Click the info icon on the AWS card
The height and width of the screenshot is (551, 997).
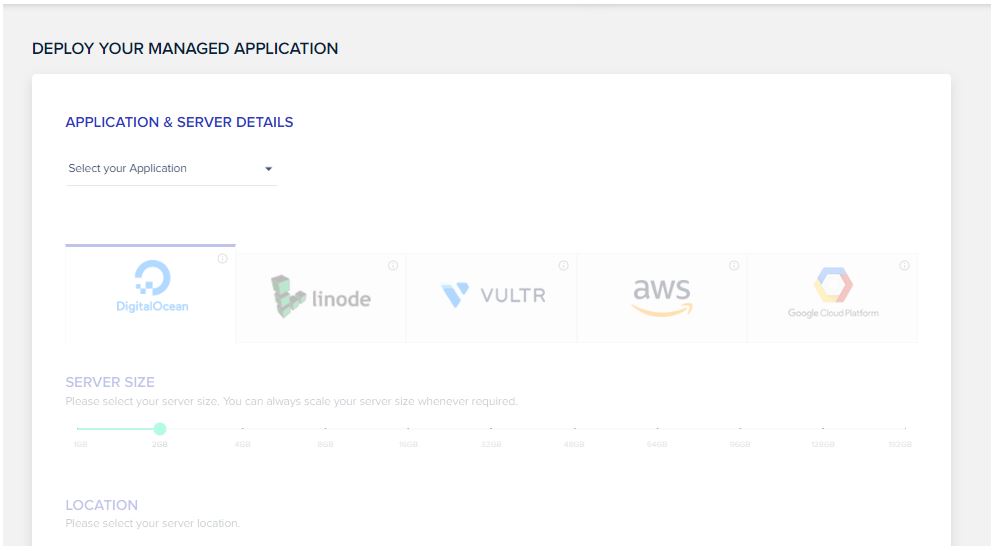click(734, 266)
